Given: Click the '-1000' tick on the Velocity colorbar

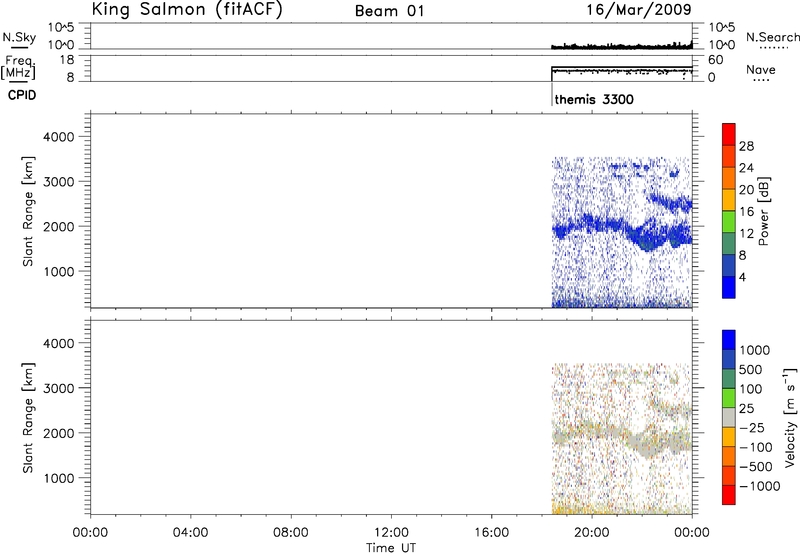Looking at the screenshot, I should click(759, 486).
